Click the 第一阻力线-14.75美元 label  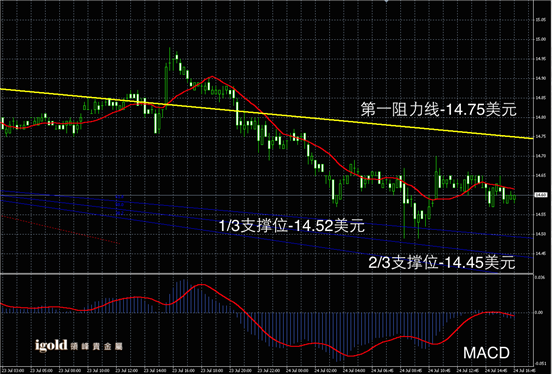click(x=438, y=110)
